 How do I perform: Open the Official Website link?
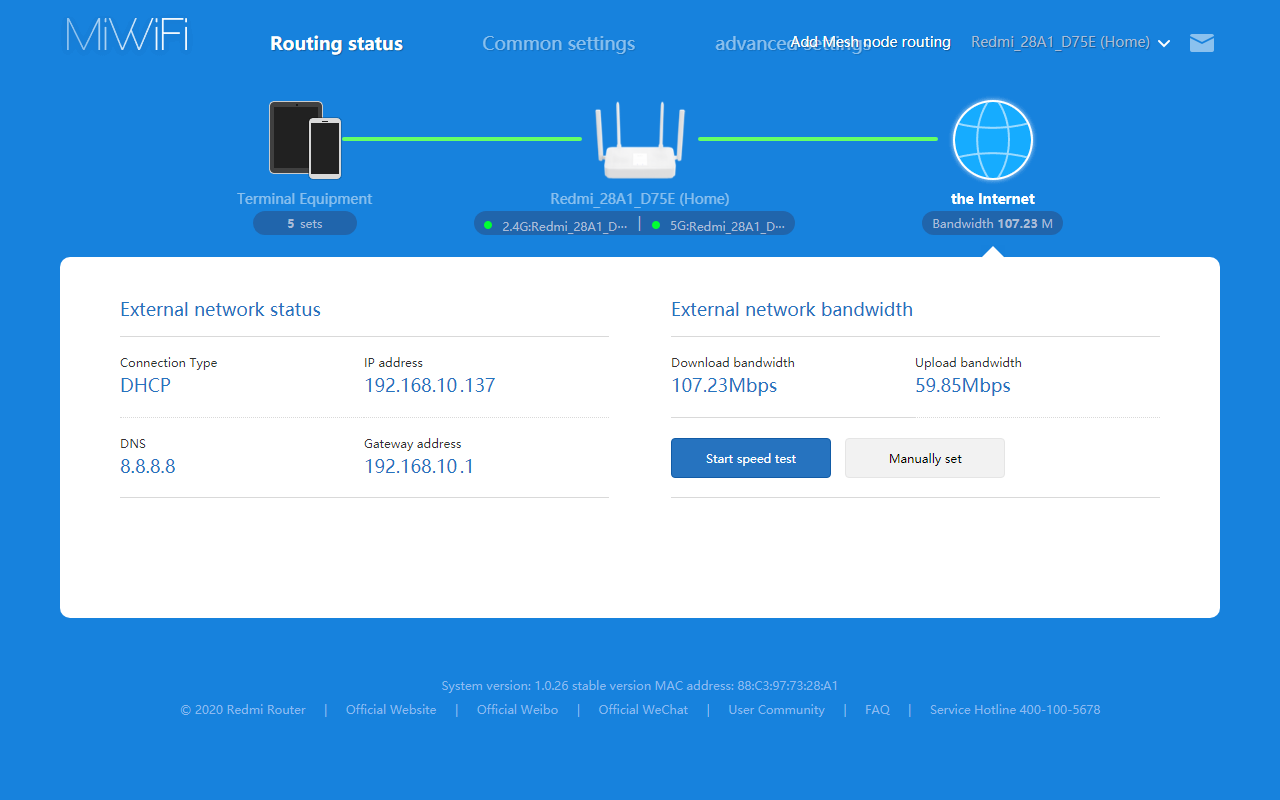coord(391,710)
